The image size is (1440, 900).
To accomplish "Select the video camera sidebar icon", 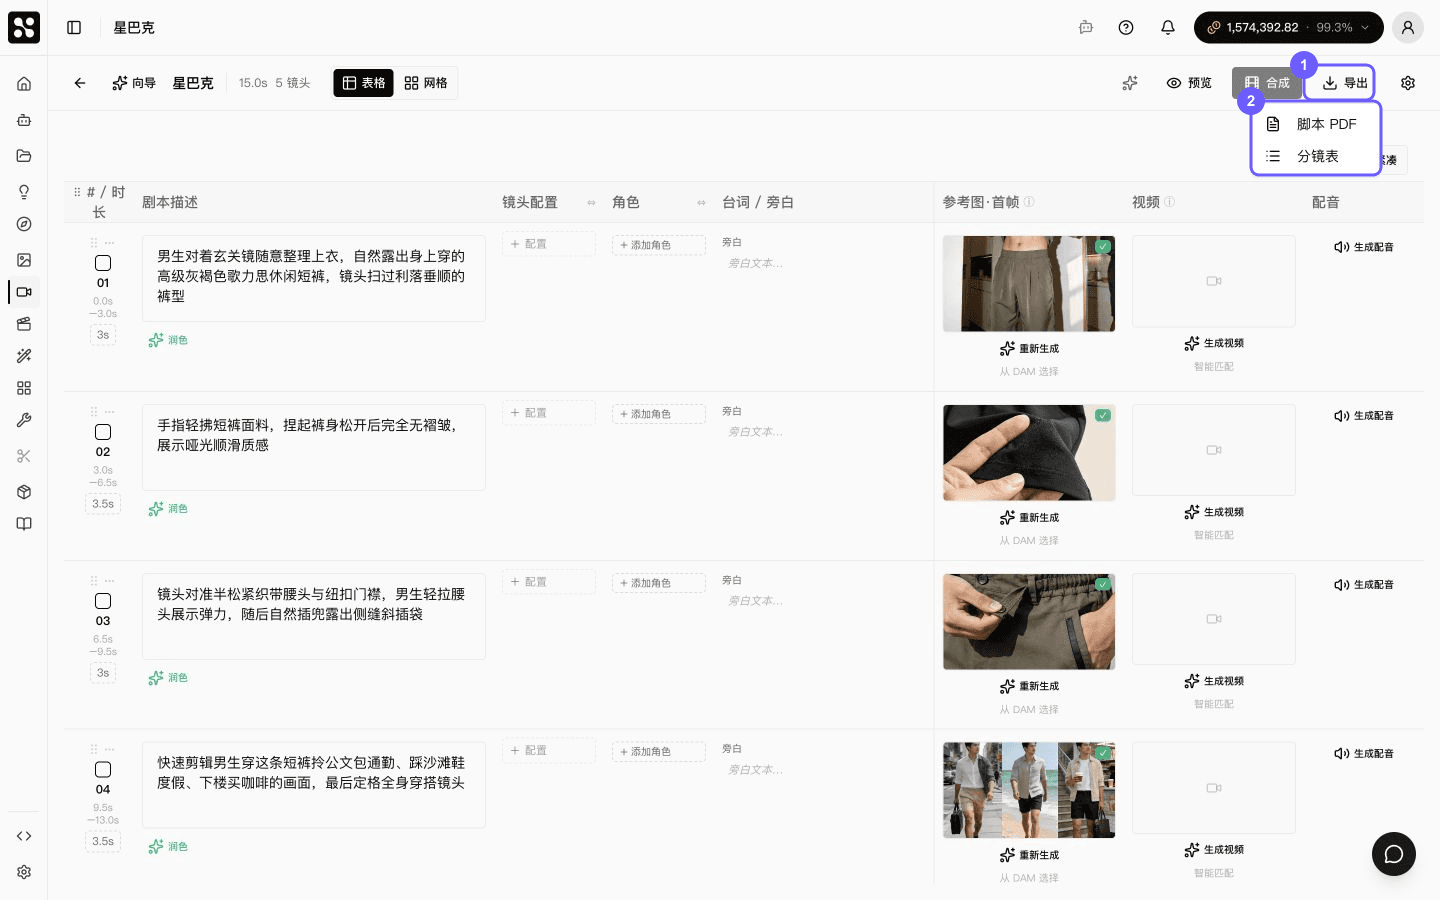I will tap(24, 292).
